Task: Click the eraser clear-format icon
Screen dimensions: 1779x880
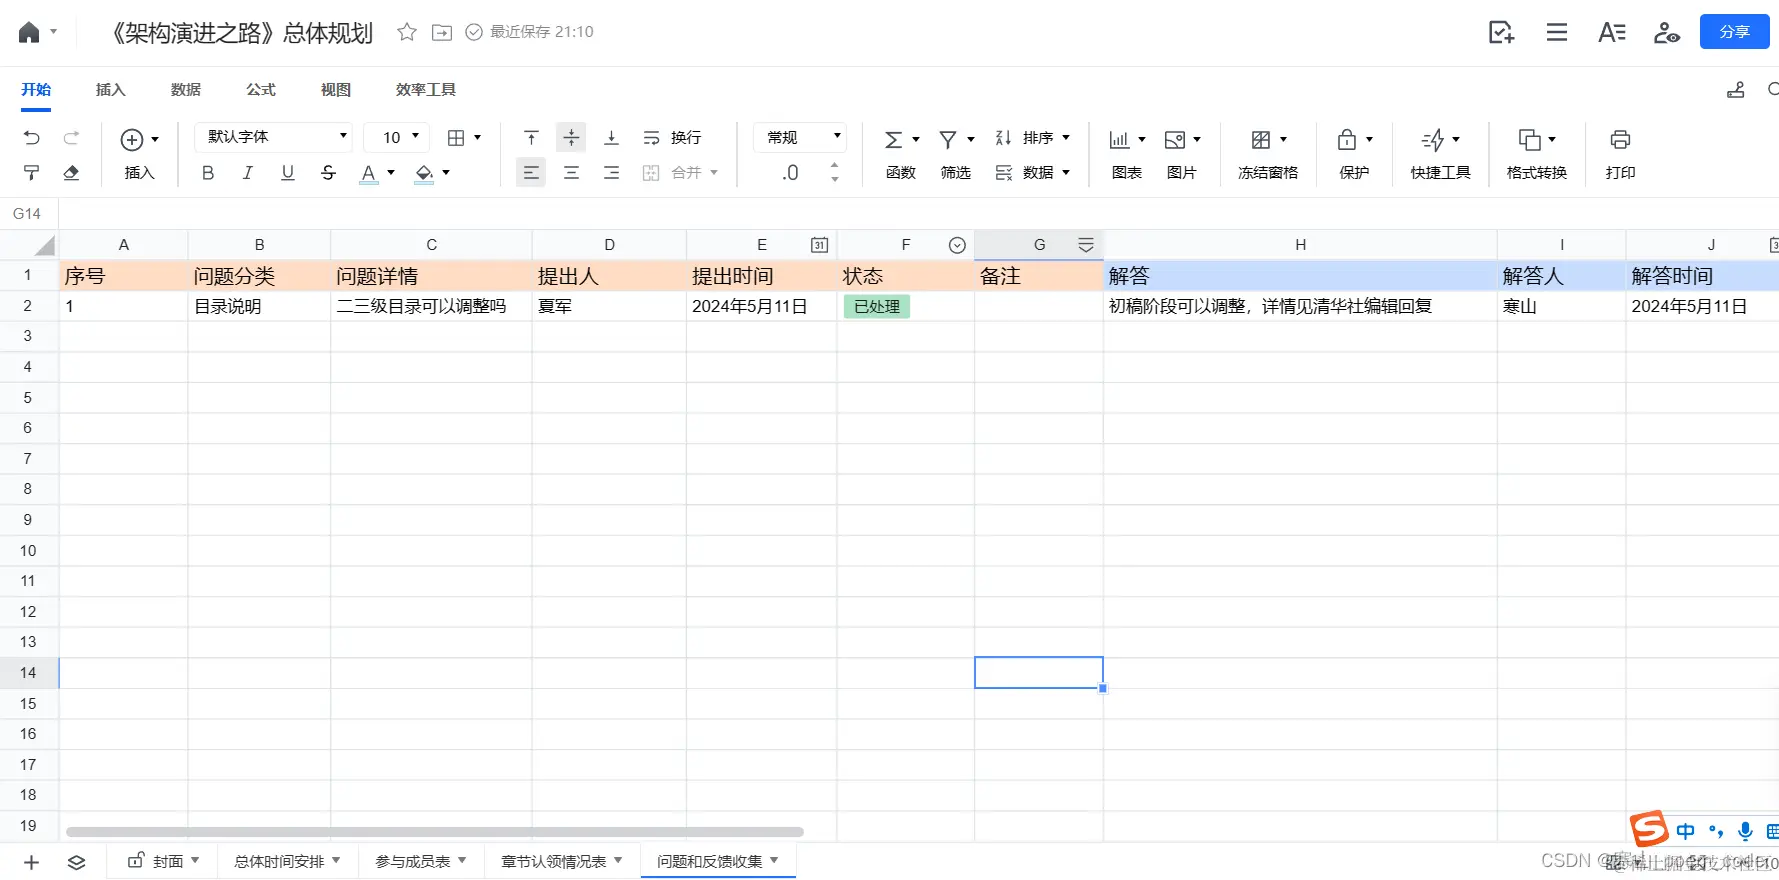Action: 71,173
